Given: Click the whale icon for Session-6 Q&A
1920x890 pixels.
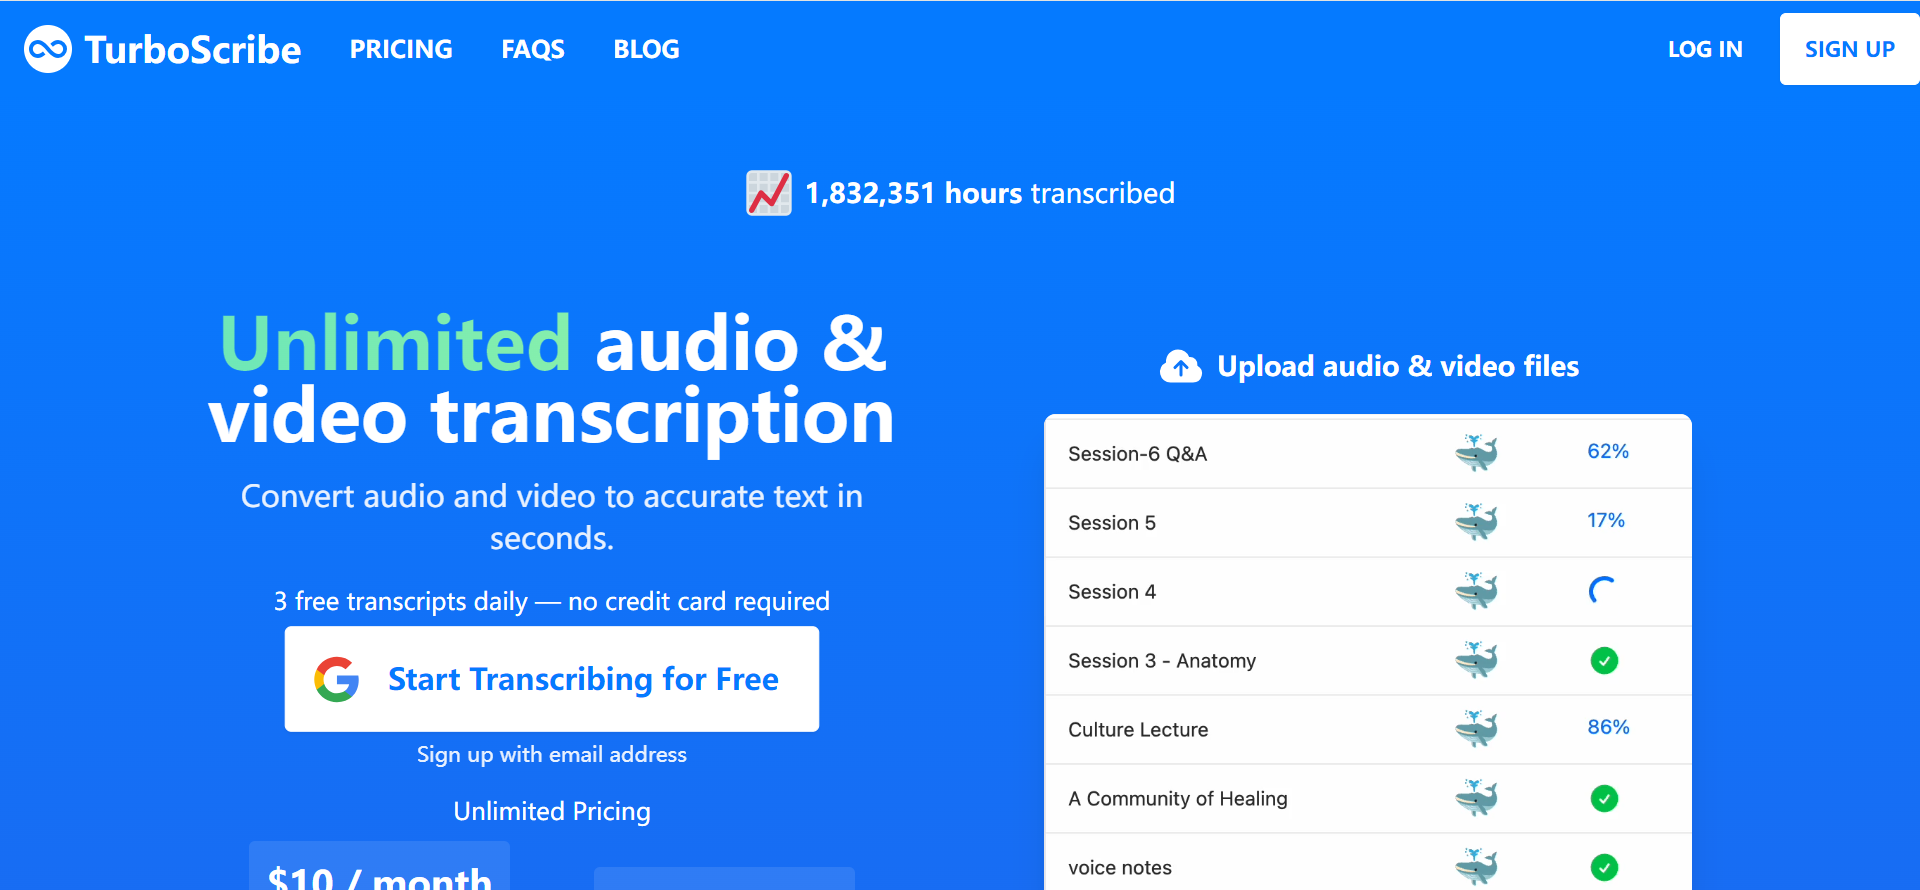Looking at the screenshot, I should pyautogui.click(x=1476, y=453).
